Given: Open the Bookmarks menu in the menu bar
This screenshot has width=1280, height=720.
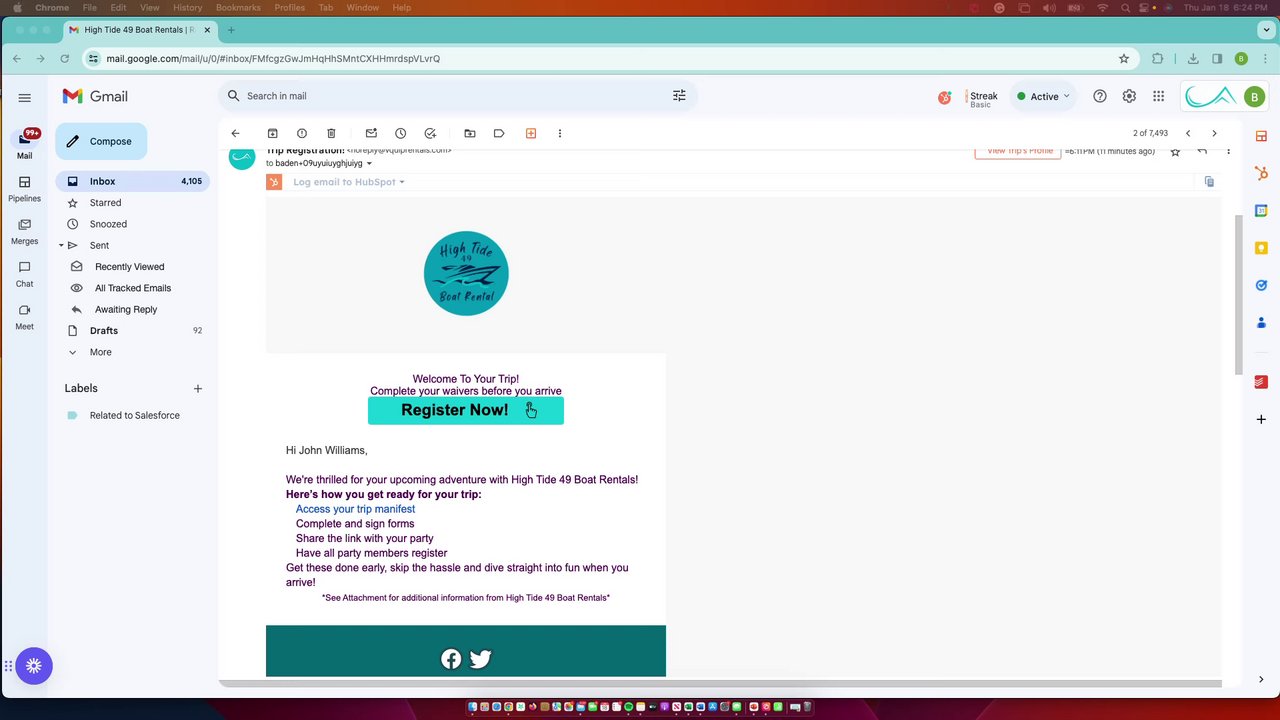Looking at the screenshot, I should (x=238, y=8).
